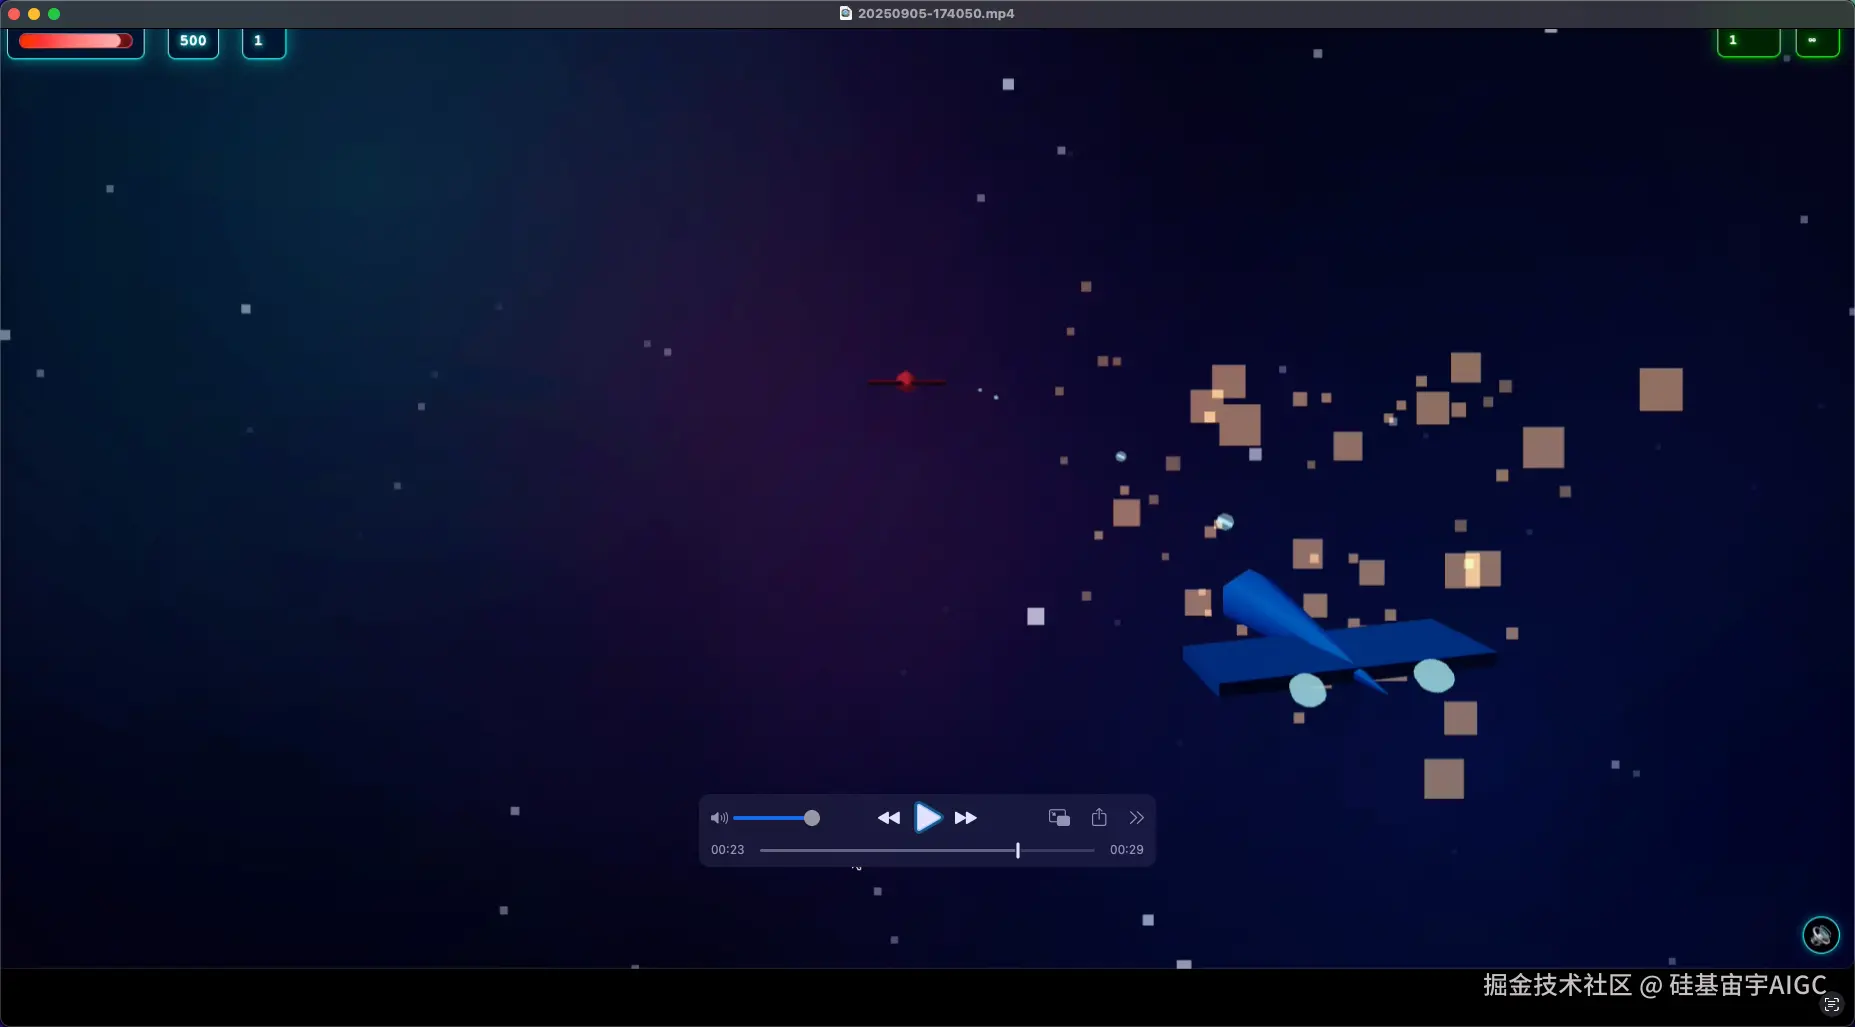Screen dimensions: 1855x1027
Task: Click the 00:23 elapsed time label
Action: tap(727, 850)
